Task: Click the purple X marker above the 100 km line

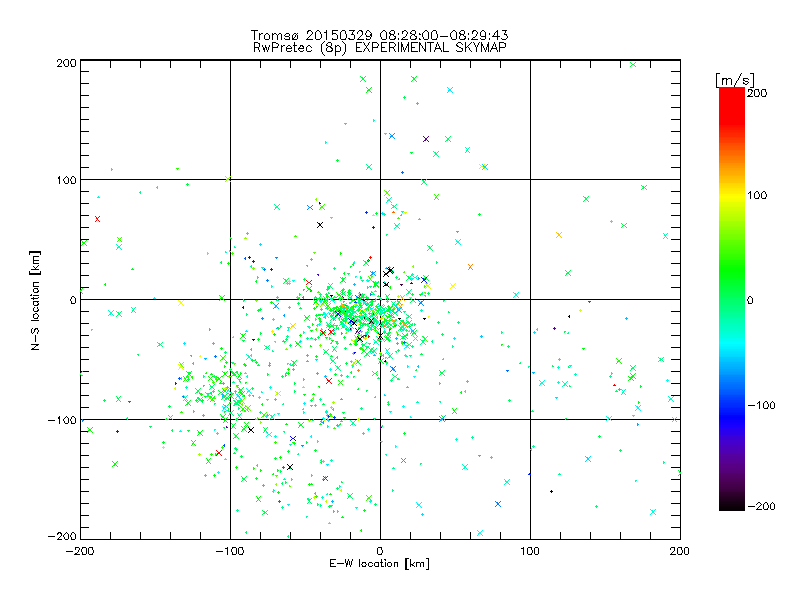Action: pos(426,139)
